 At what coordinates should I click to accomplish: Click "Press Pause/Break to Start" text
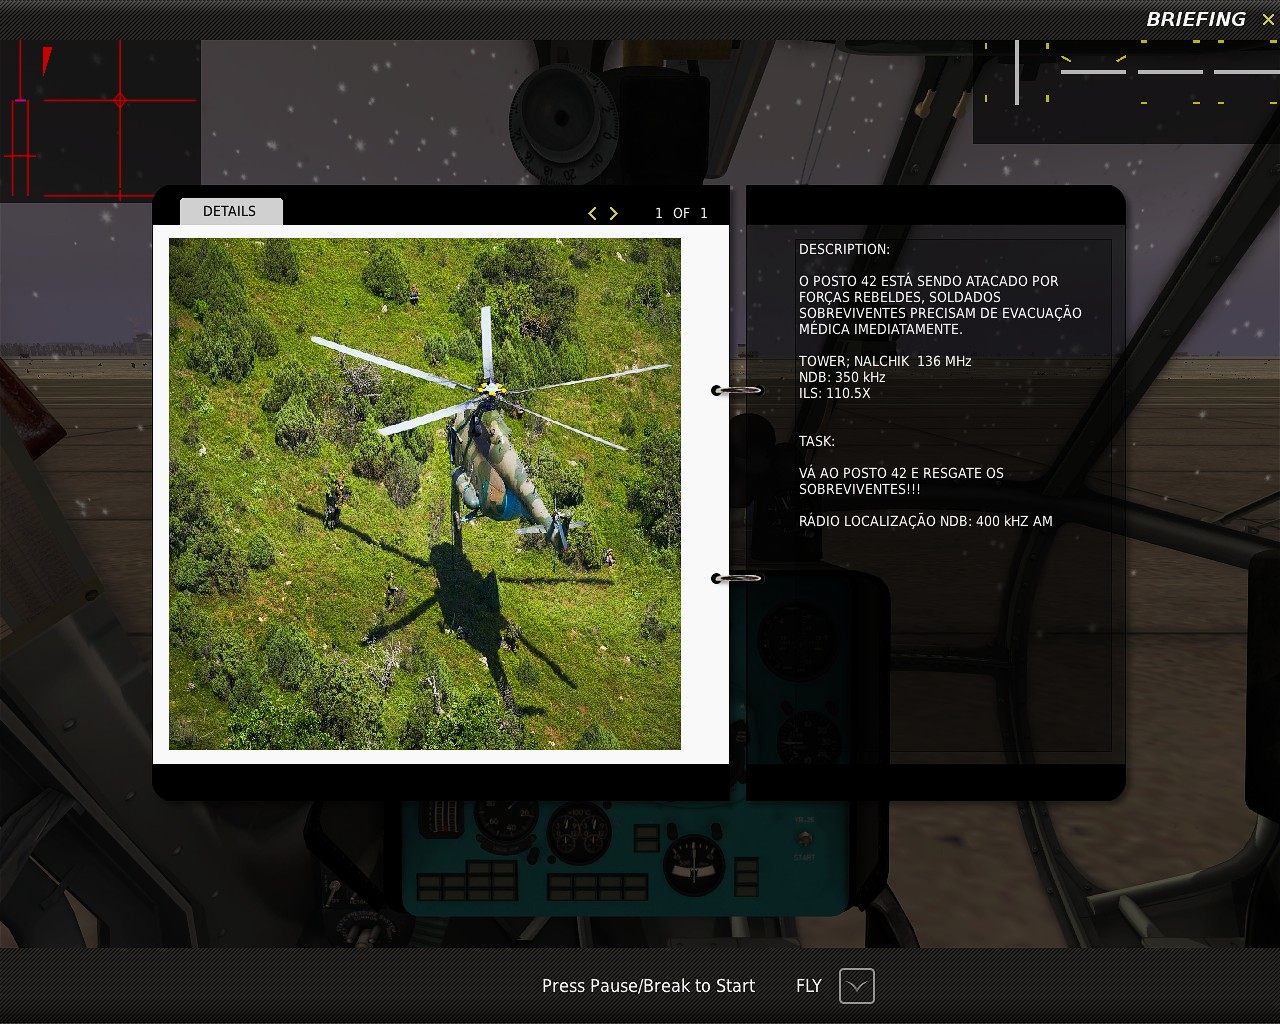[x=648, y=986]
